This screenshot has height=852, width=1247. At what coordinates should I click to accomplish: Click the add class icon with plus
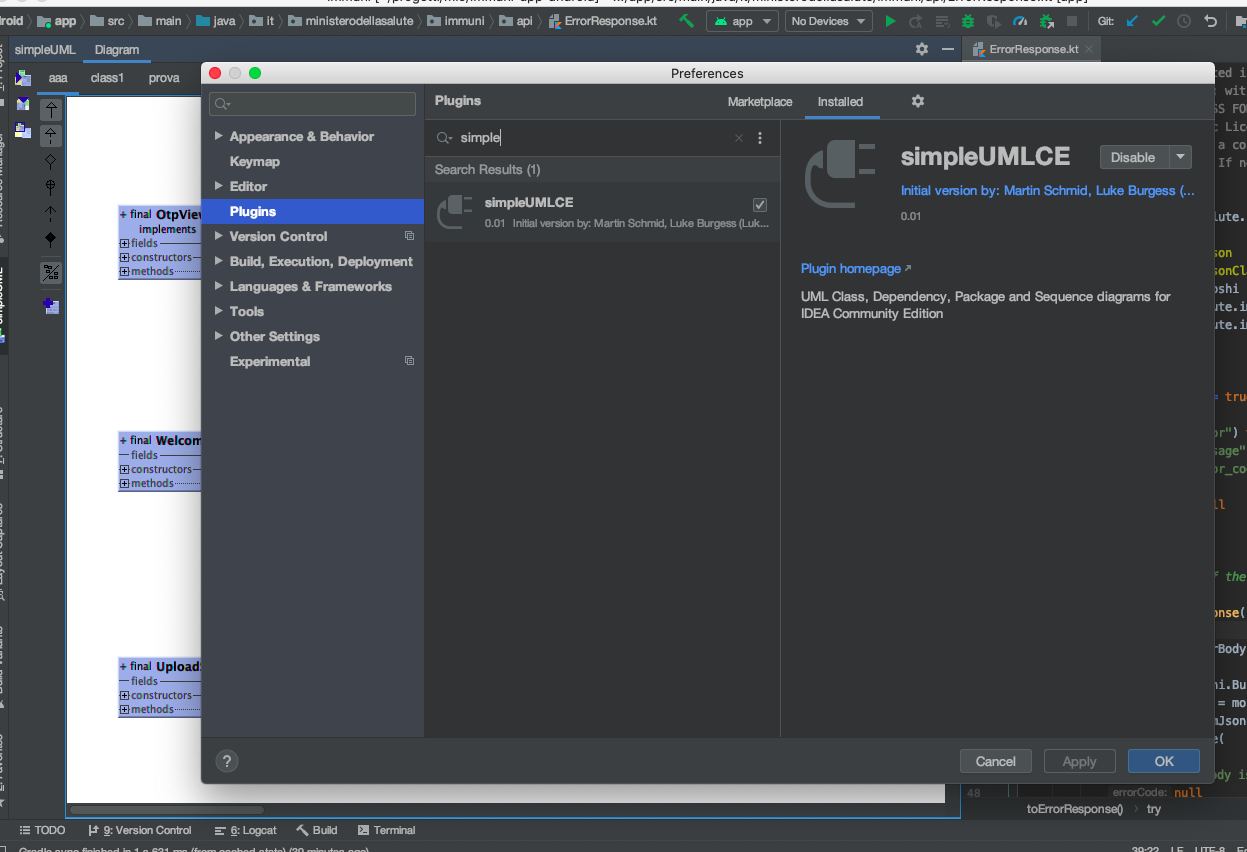tap(51, 306)
